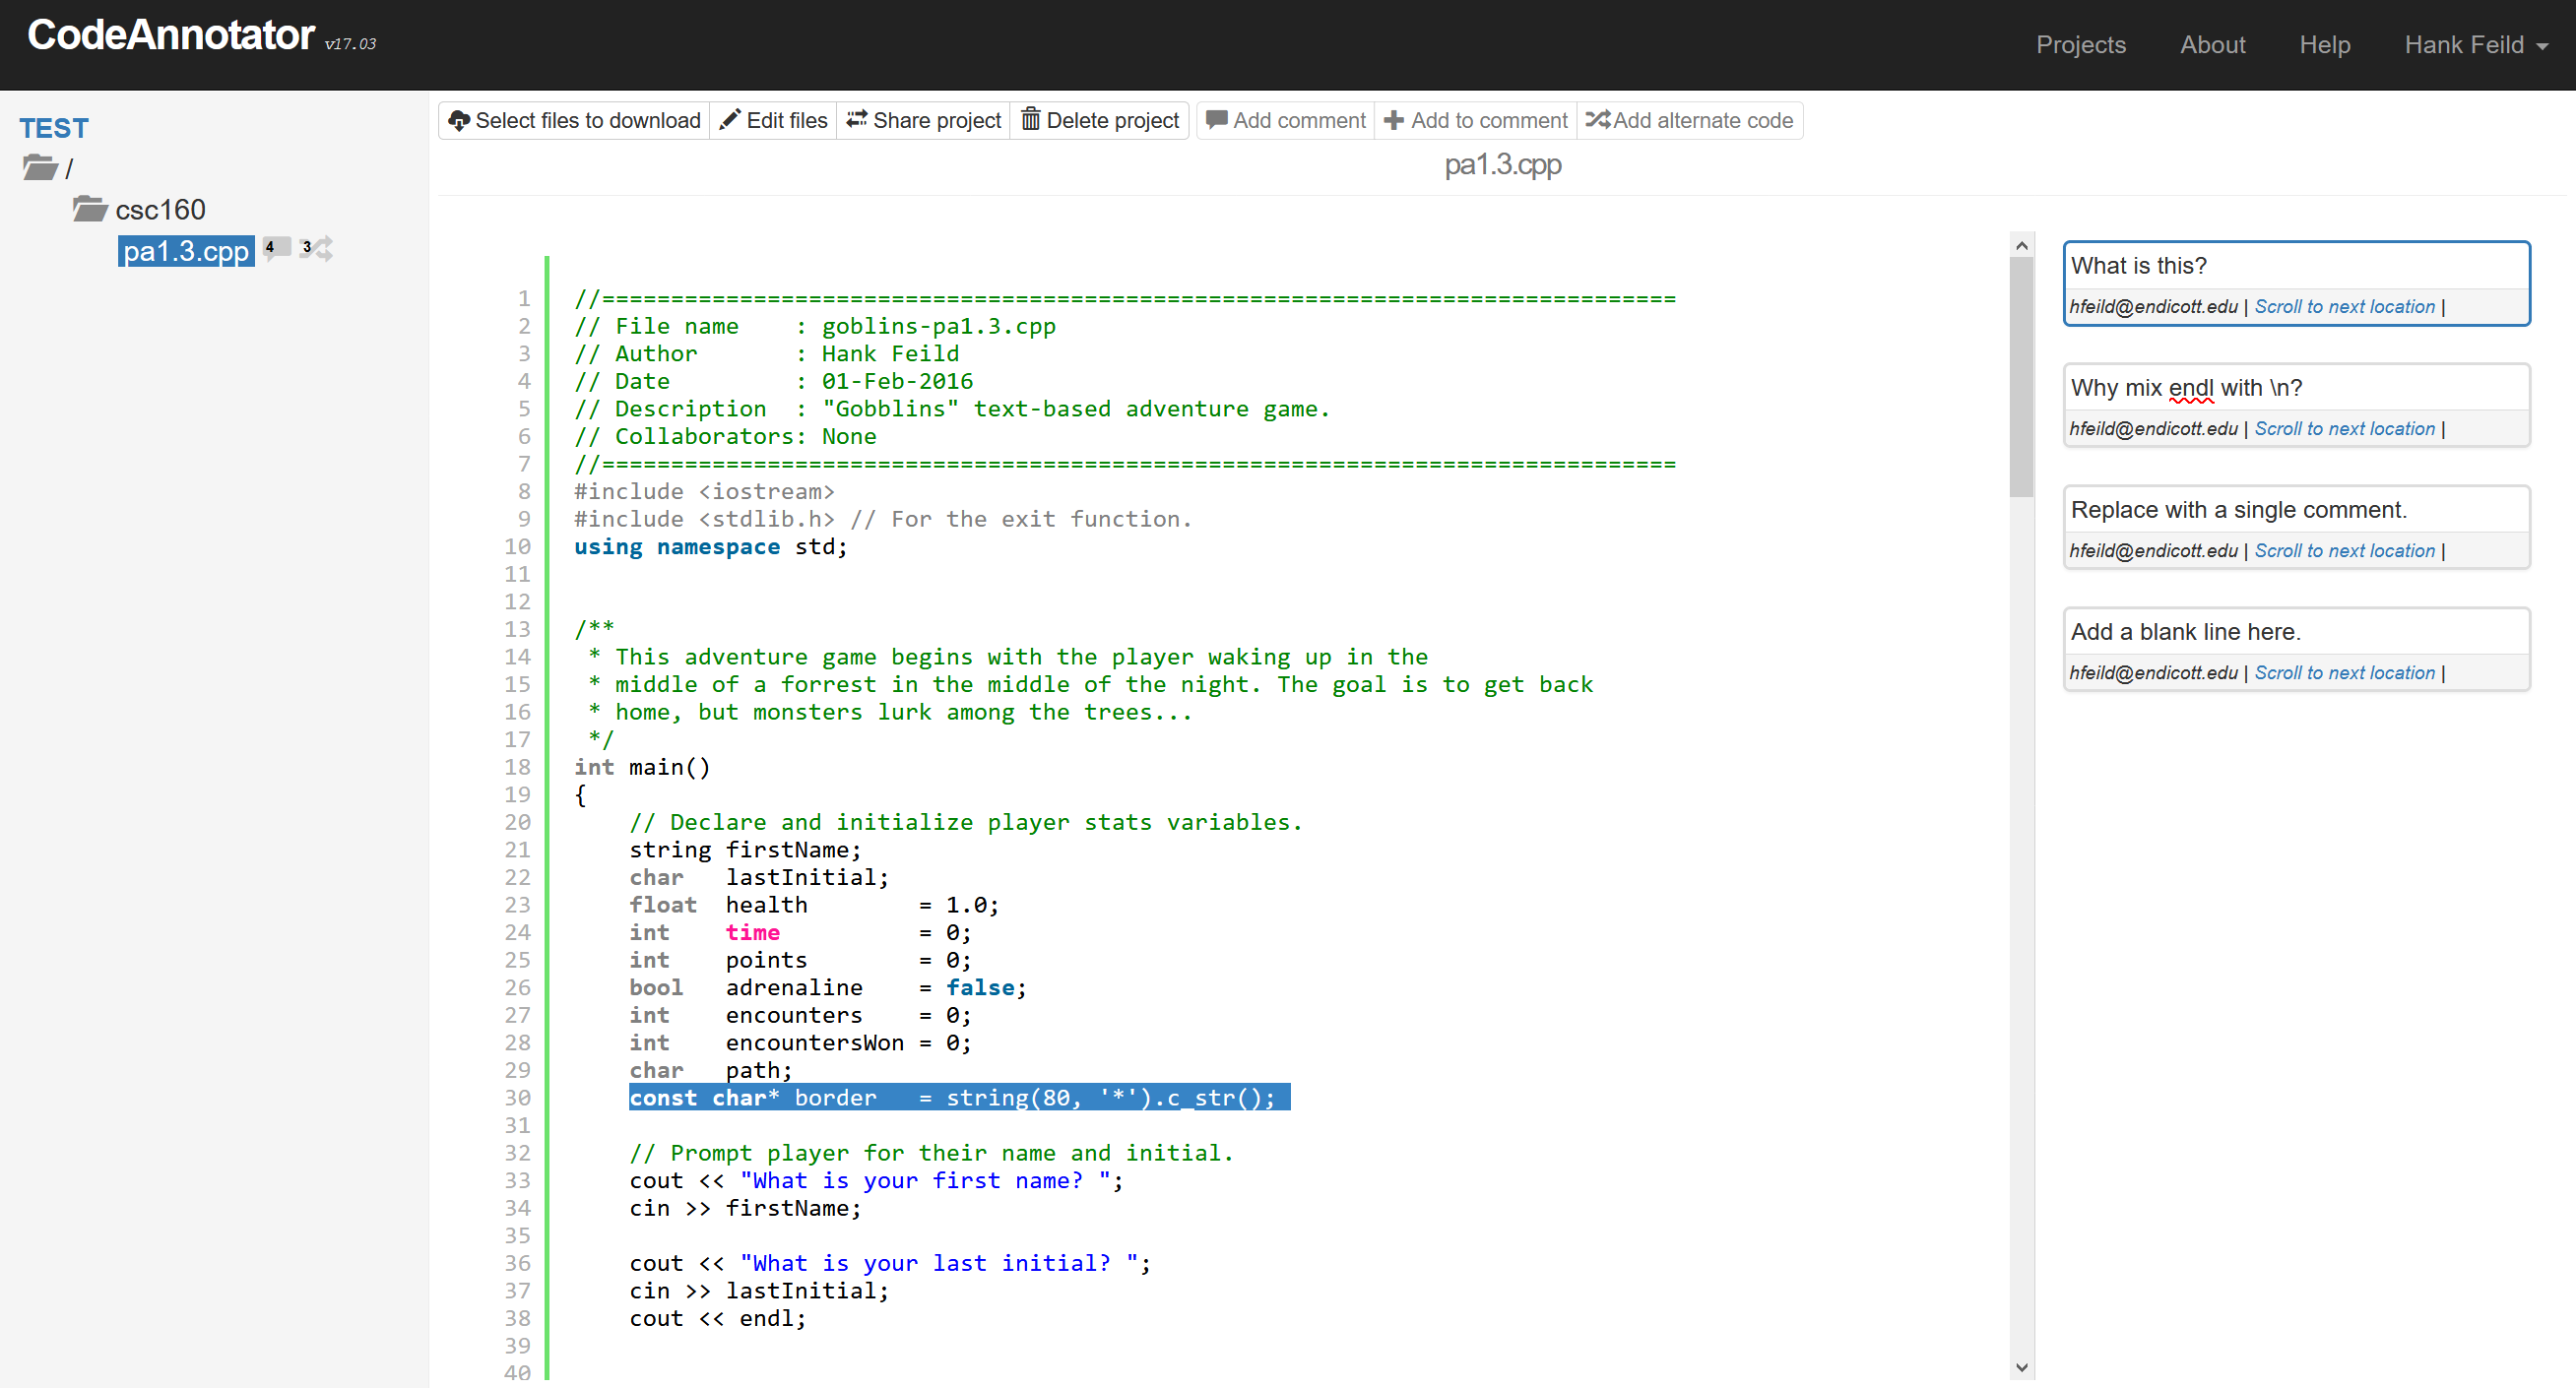The width and height of the screenshot is (2576, 1388).
Task: Open the Help page
Action: click(2324, 45)
